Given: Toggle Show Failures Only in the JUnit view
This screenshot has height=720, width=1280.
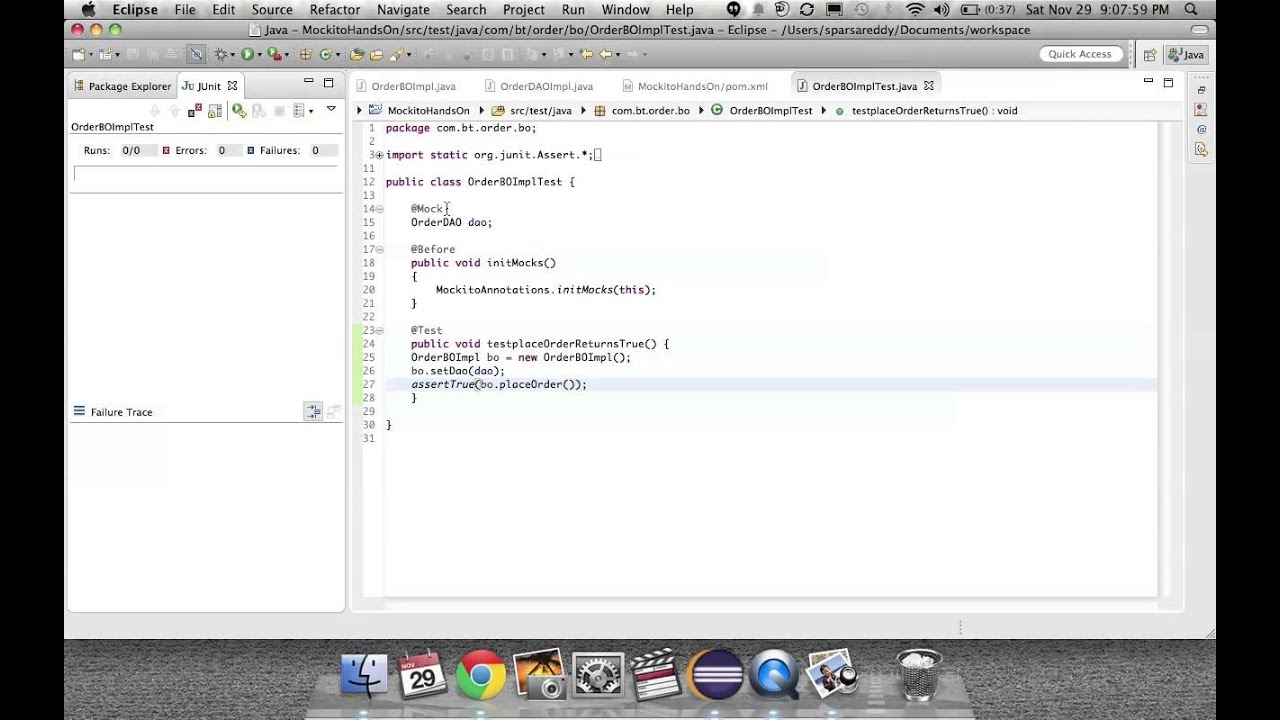Looking at the screenshot, I should click(195, 110).
